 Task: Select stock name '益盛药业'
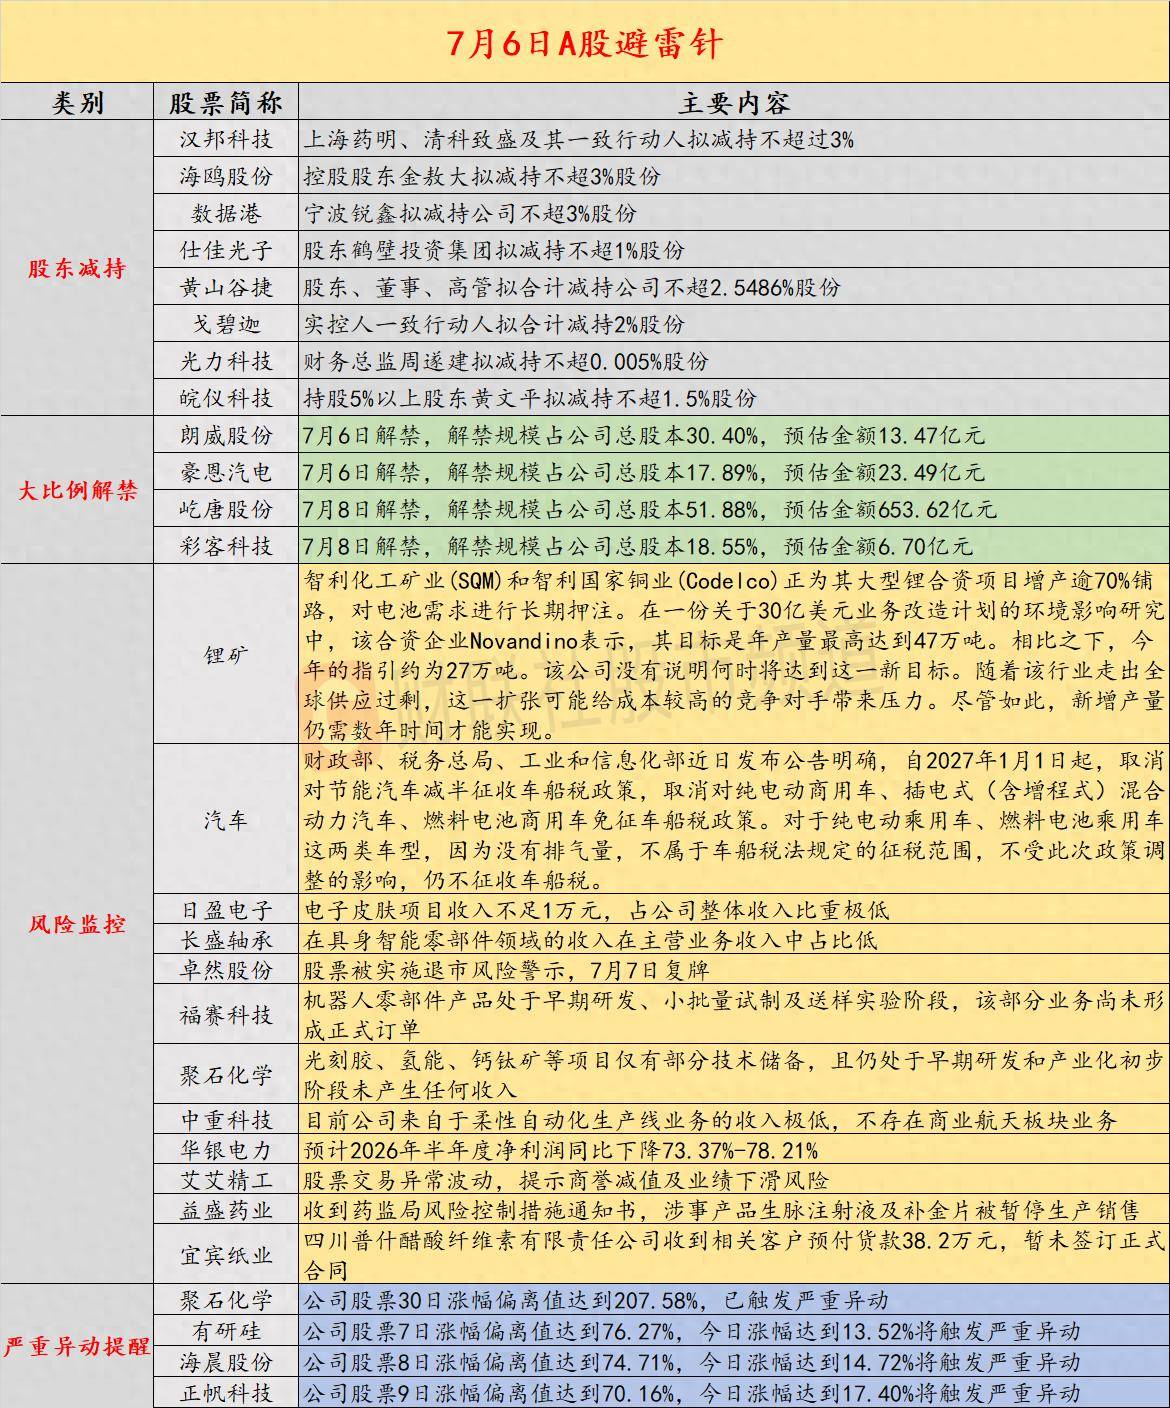(x=226, y=1210)
